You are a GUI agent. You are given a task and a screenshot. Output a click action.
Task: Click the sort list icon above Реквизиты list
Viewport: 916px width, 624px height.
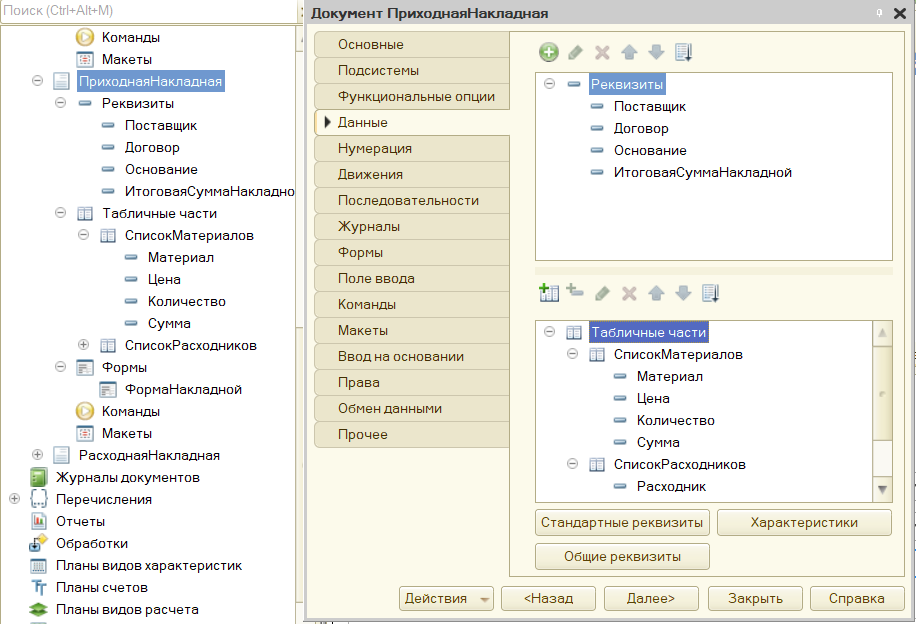(683, 53)
